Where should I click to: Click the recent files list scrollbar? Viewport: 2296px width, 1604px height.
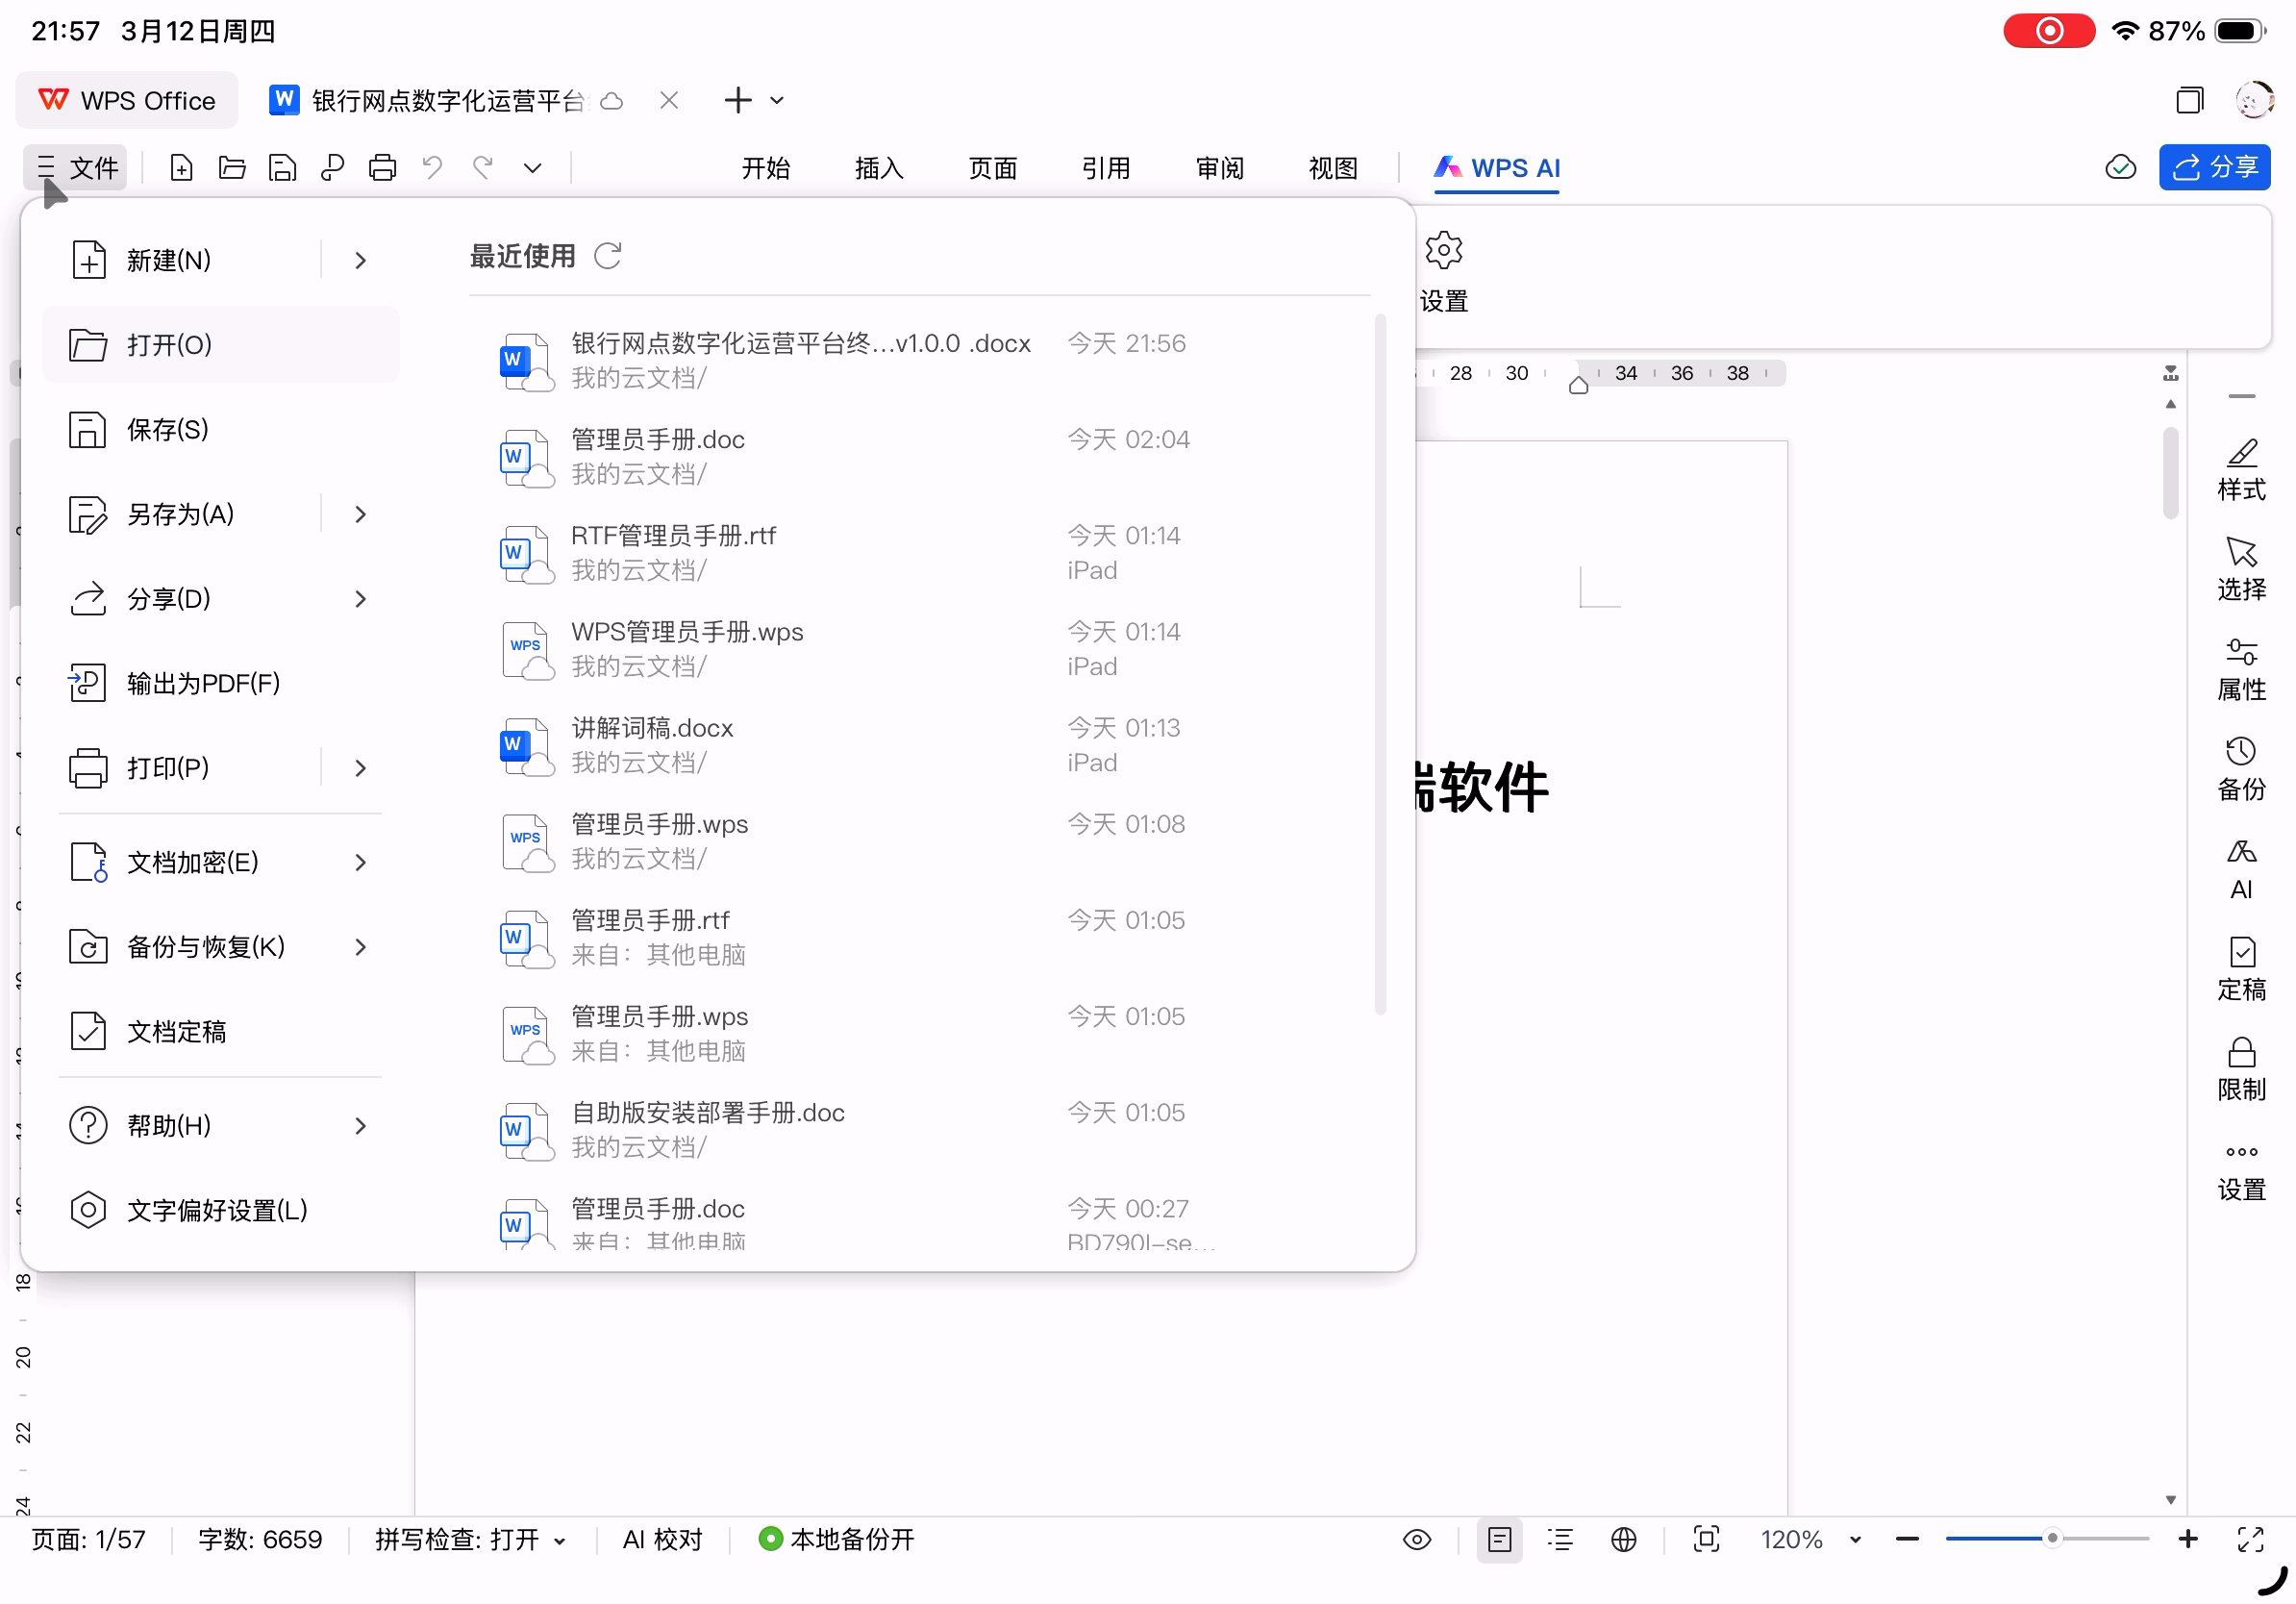pos(1380,664)
